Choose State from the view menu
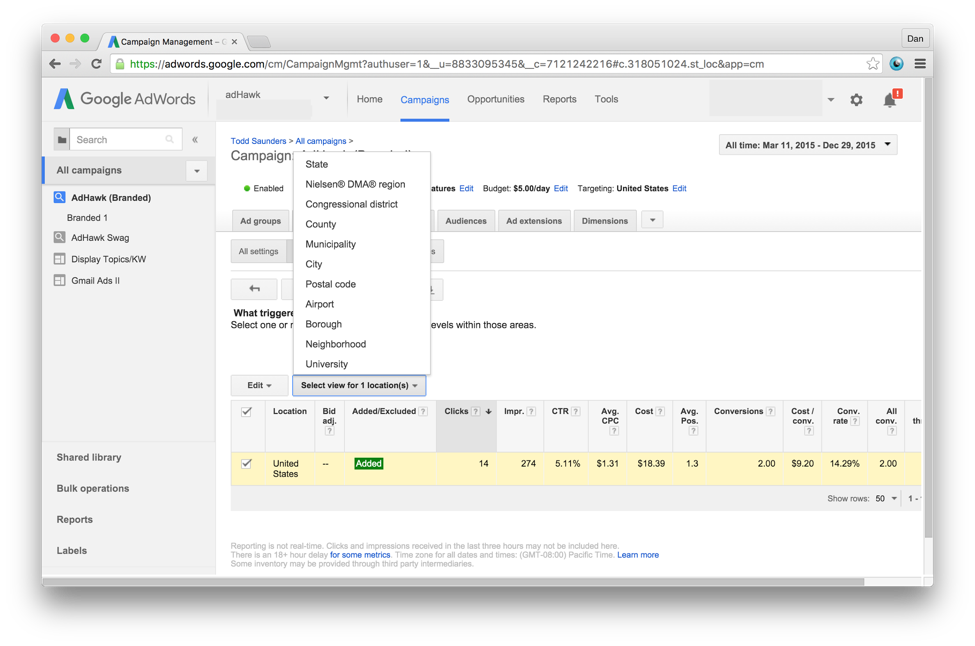The height and width of the screenshot is (646, 975). [x=361, y=164]
